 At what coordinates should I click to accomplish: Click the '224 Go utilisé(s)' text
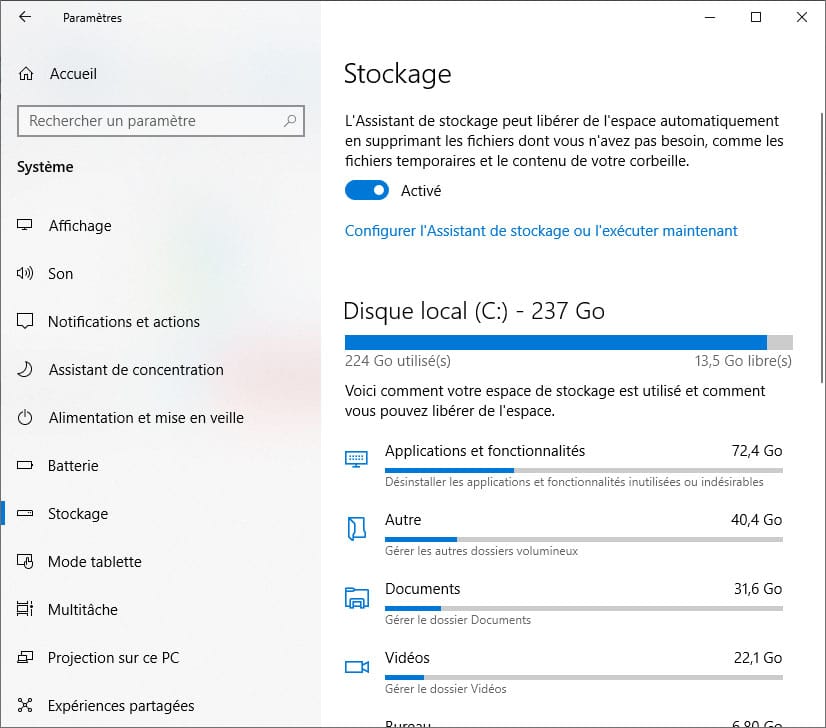[x=398, y=361]
